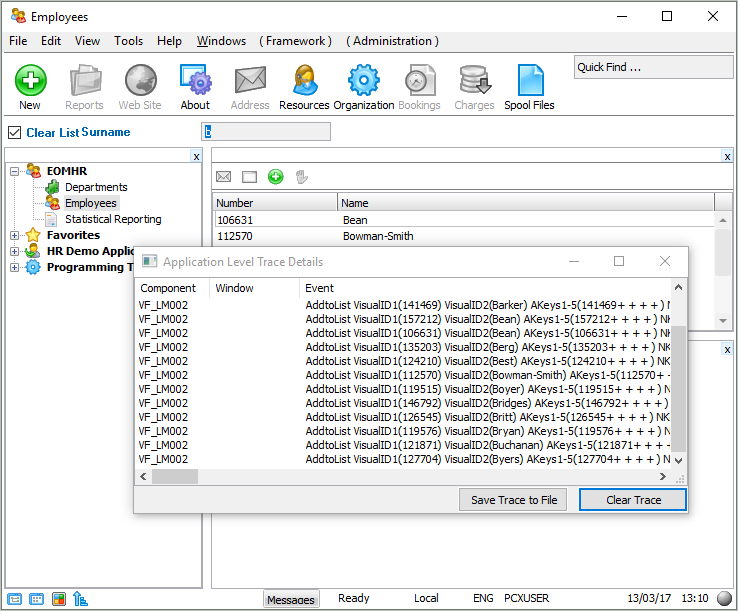The image size is (738, 611).
Task: Click the envelope icon above employee list
Action: (224, 177)
